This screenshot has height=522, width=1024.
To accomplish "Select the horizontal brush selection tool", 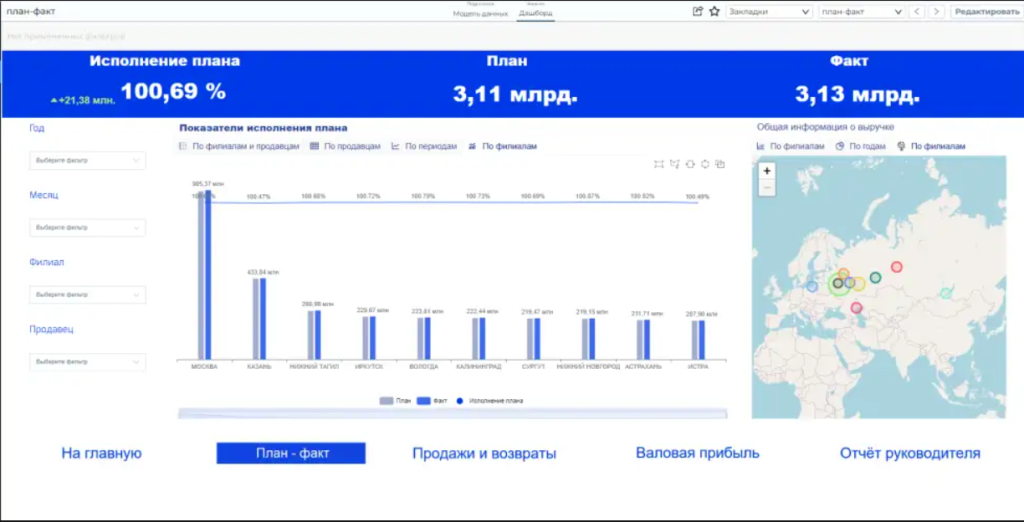I will [690, 164].
